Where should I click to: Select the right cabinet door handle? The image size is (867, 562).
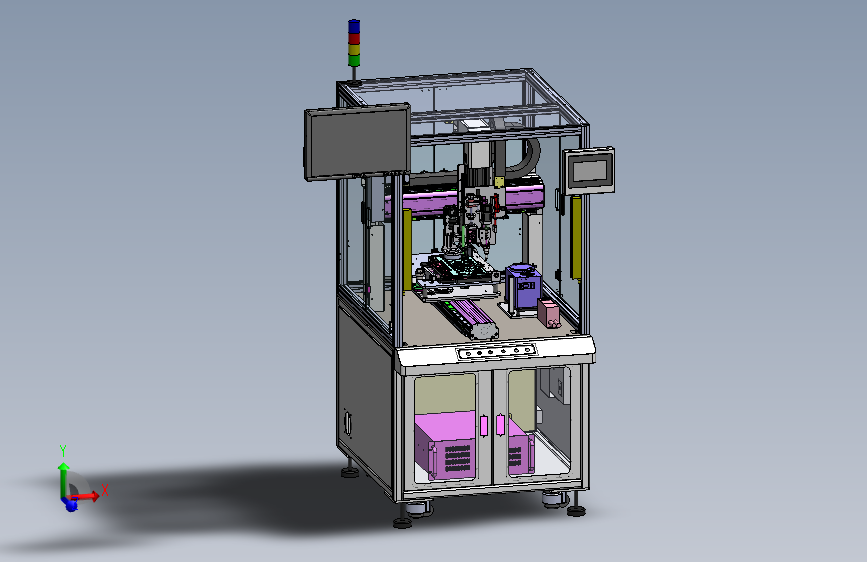coord(500,425)
